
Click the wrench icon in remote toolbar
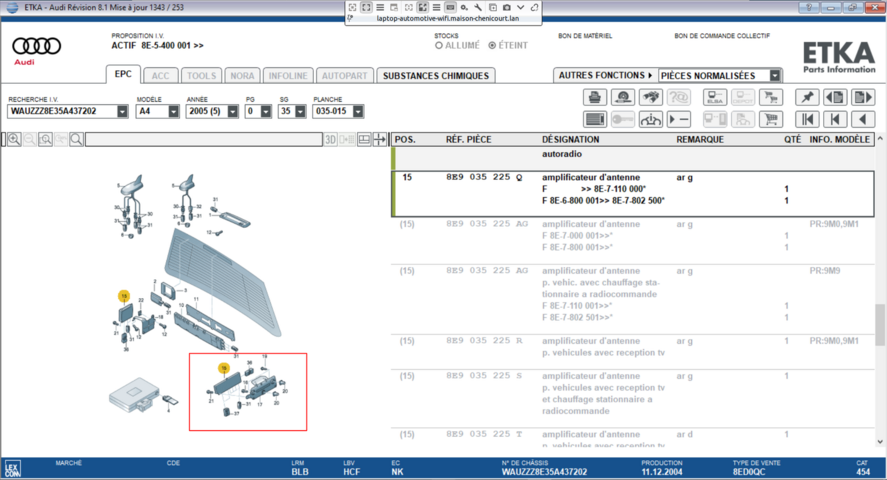479,7
